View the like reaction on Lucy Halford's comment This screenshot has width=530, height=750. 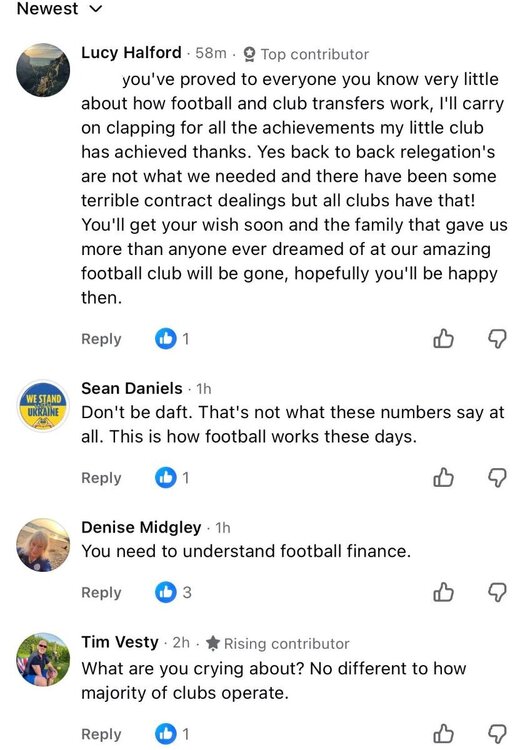point(172,339)
